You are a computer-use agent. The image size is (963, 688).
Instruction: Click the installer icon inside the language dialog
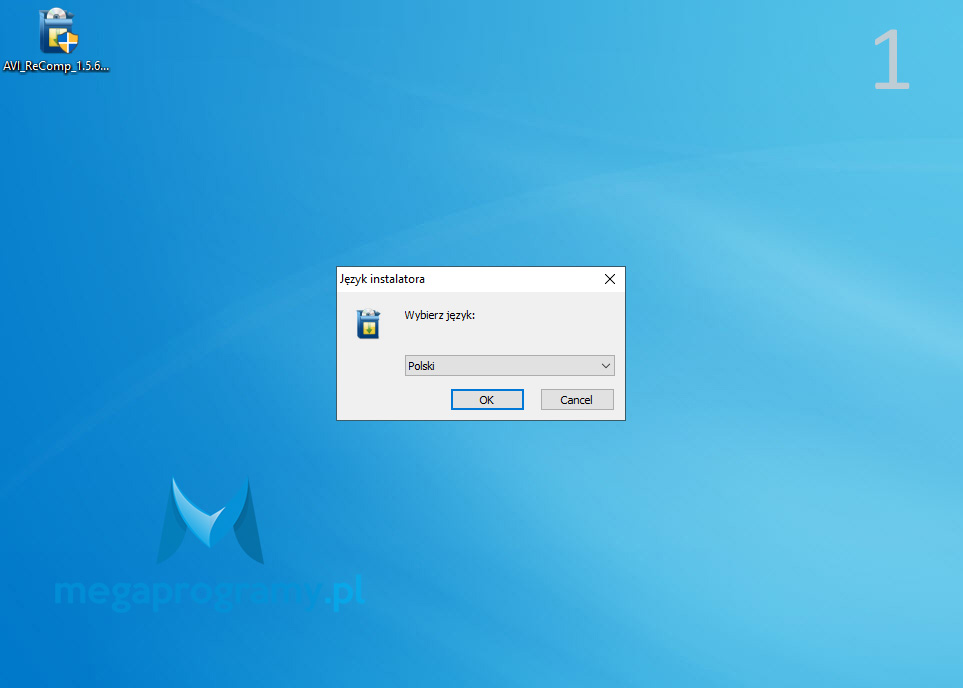click(x=368, y=324)
